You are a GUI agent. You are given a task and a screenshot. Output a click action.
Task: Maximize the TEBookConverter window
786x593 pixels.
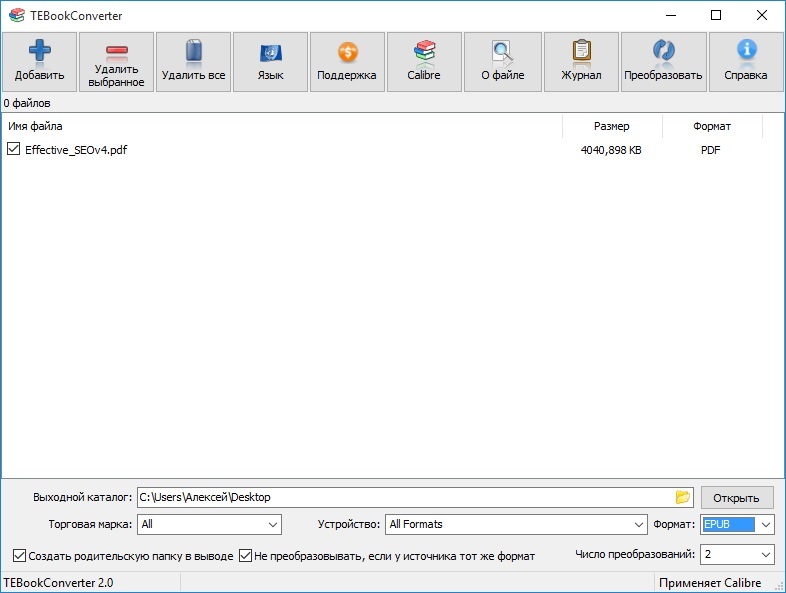[x=716, y=16]
